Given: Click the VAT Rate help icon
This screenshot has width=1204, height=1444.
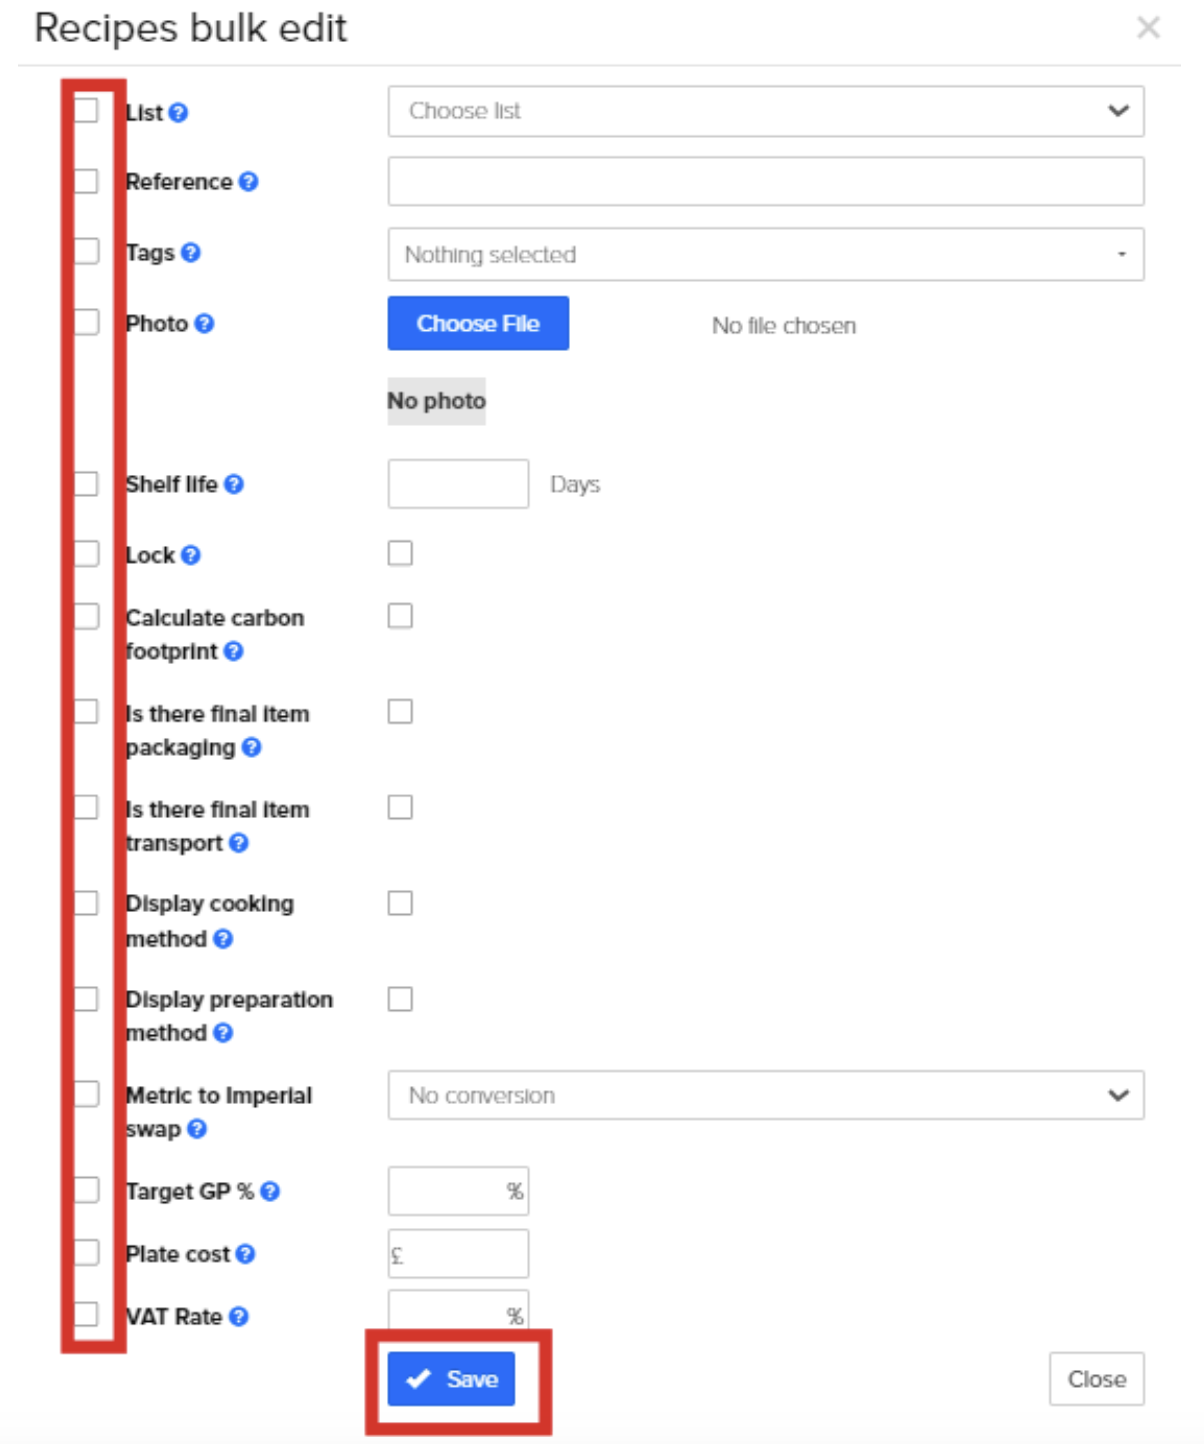Looking at the screenshot, I should pos(238,1316).
